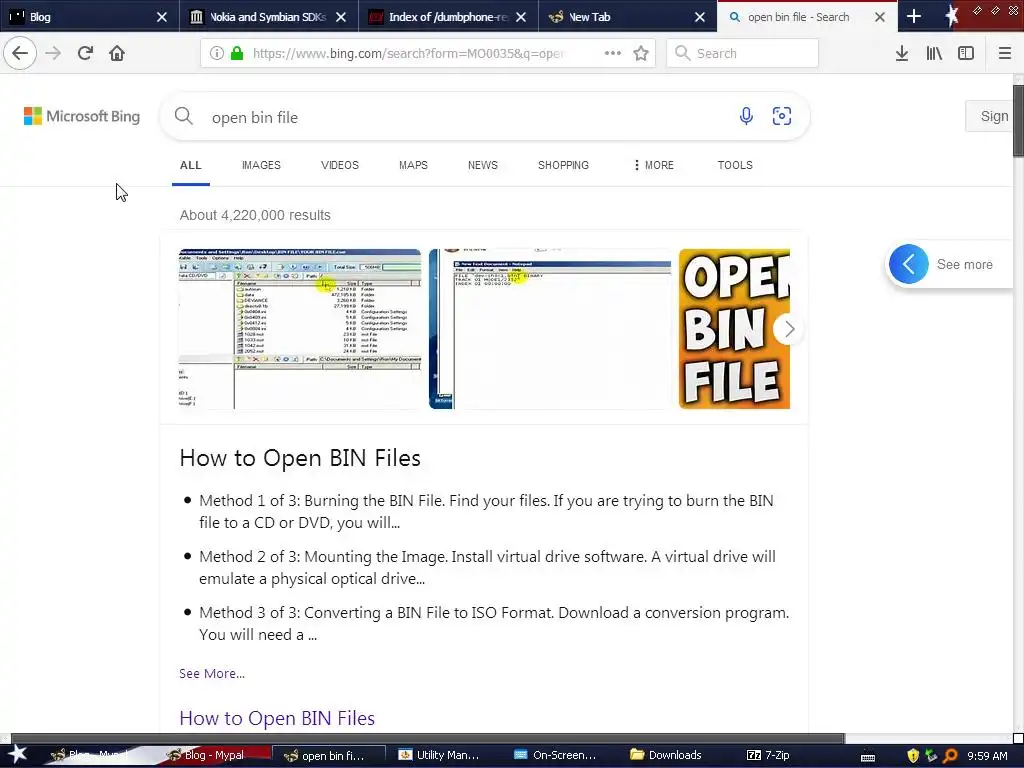Click the green padlock security icon

237,54
